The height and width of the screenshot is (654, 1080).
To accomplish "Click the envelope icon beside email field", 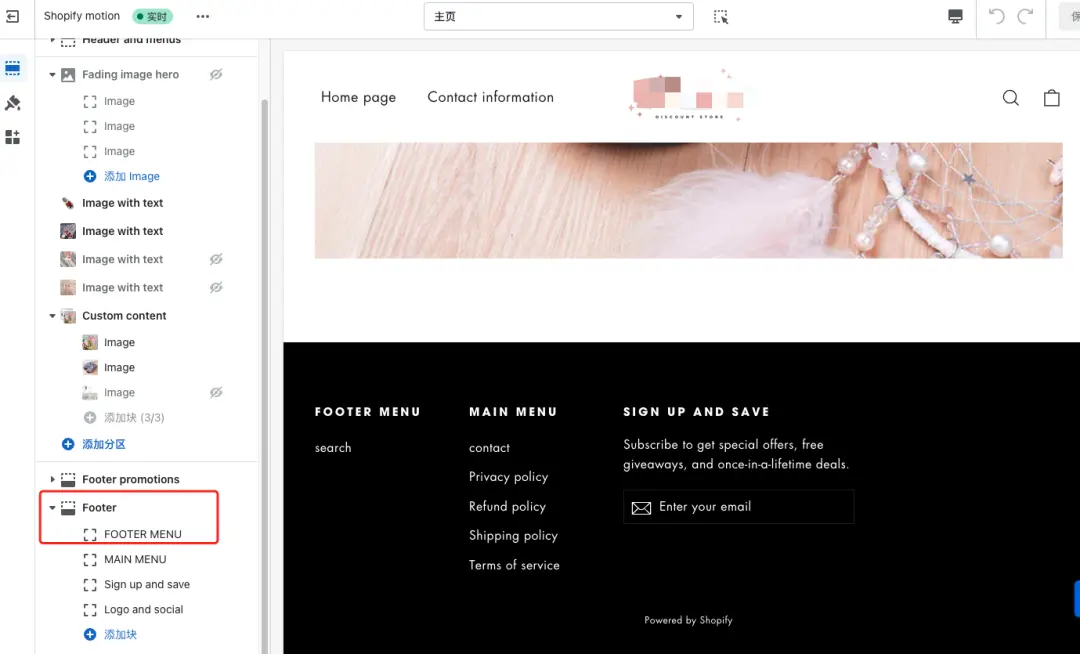I will coord(641,508).
